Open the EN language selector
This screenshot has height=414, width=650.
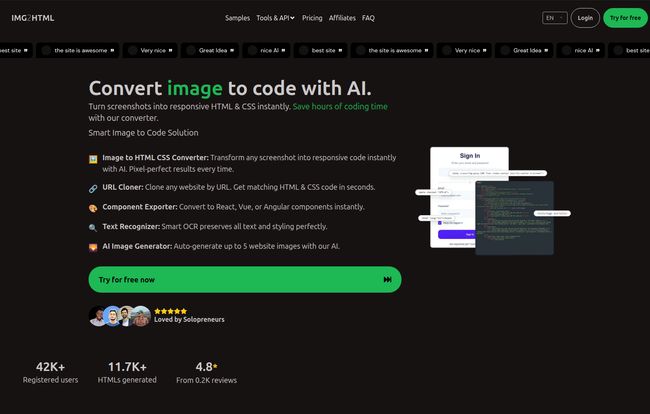pyautogui.click(x=555, y=18)
